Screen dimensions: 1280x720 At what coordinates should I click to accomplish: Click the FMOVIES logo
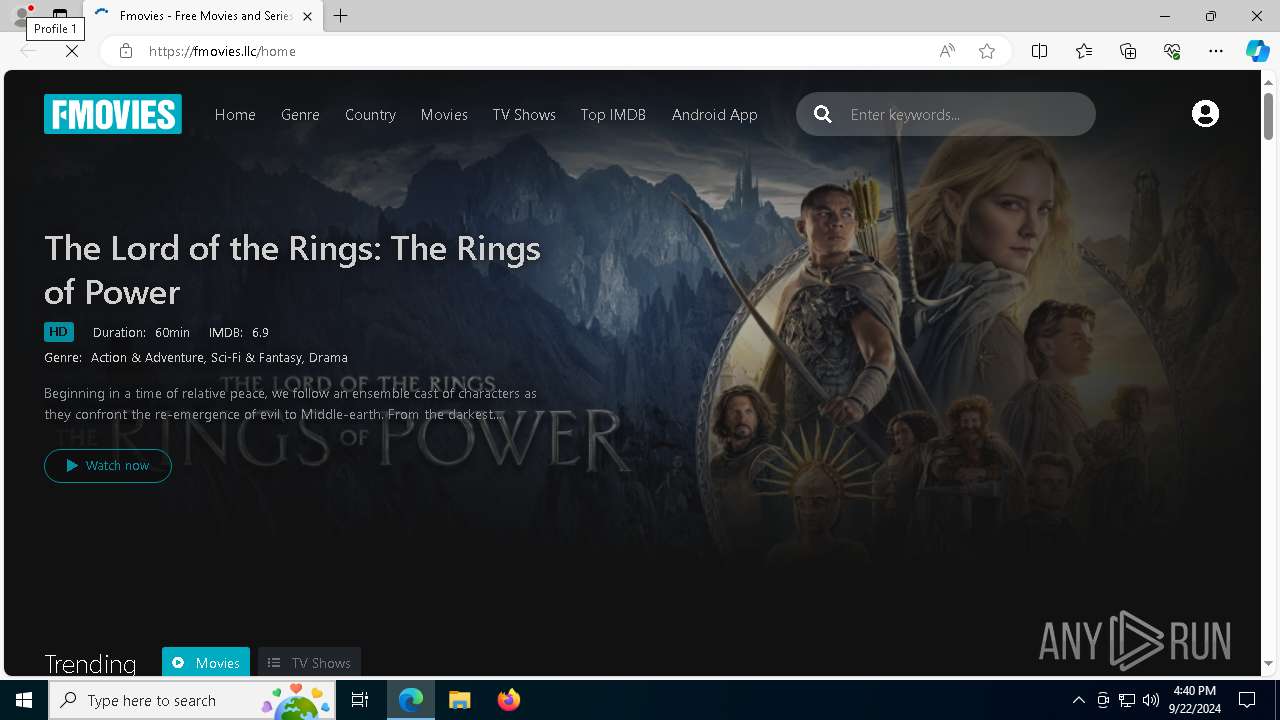[x=113, y=114]
